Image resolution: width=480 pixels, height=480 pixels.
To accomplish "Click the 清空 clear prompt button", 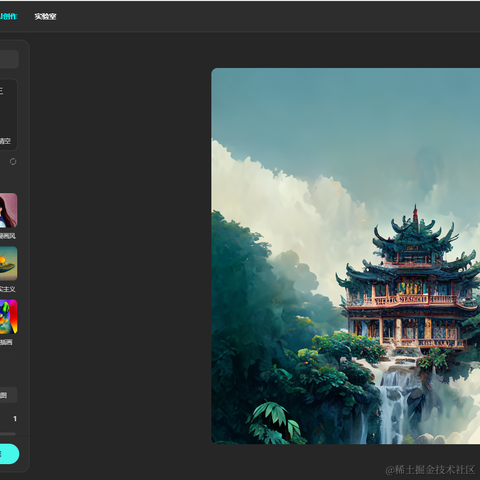I will (x=5, y=141).
